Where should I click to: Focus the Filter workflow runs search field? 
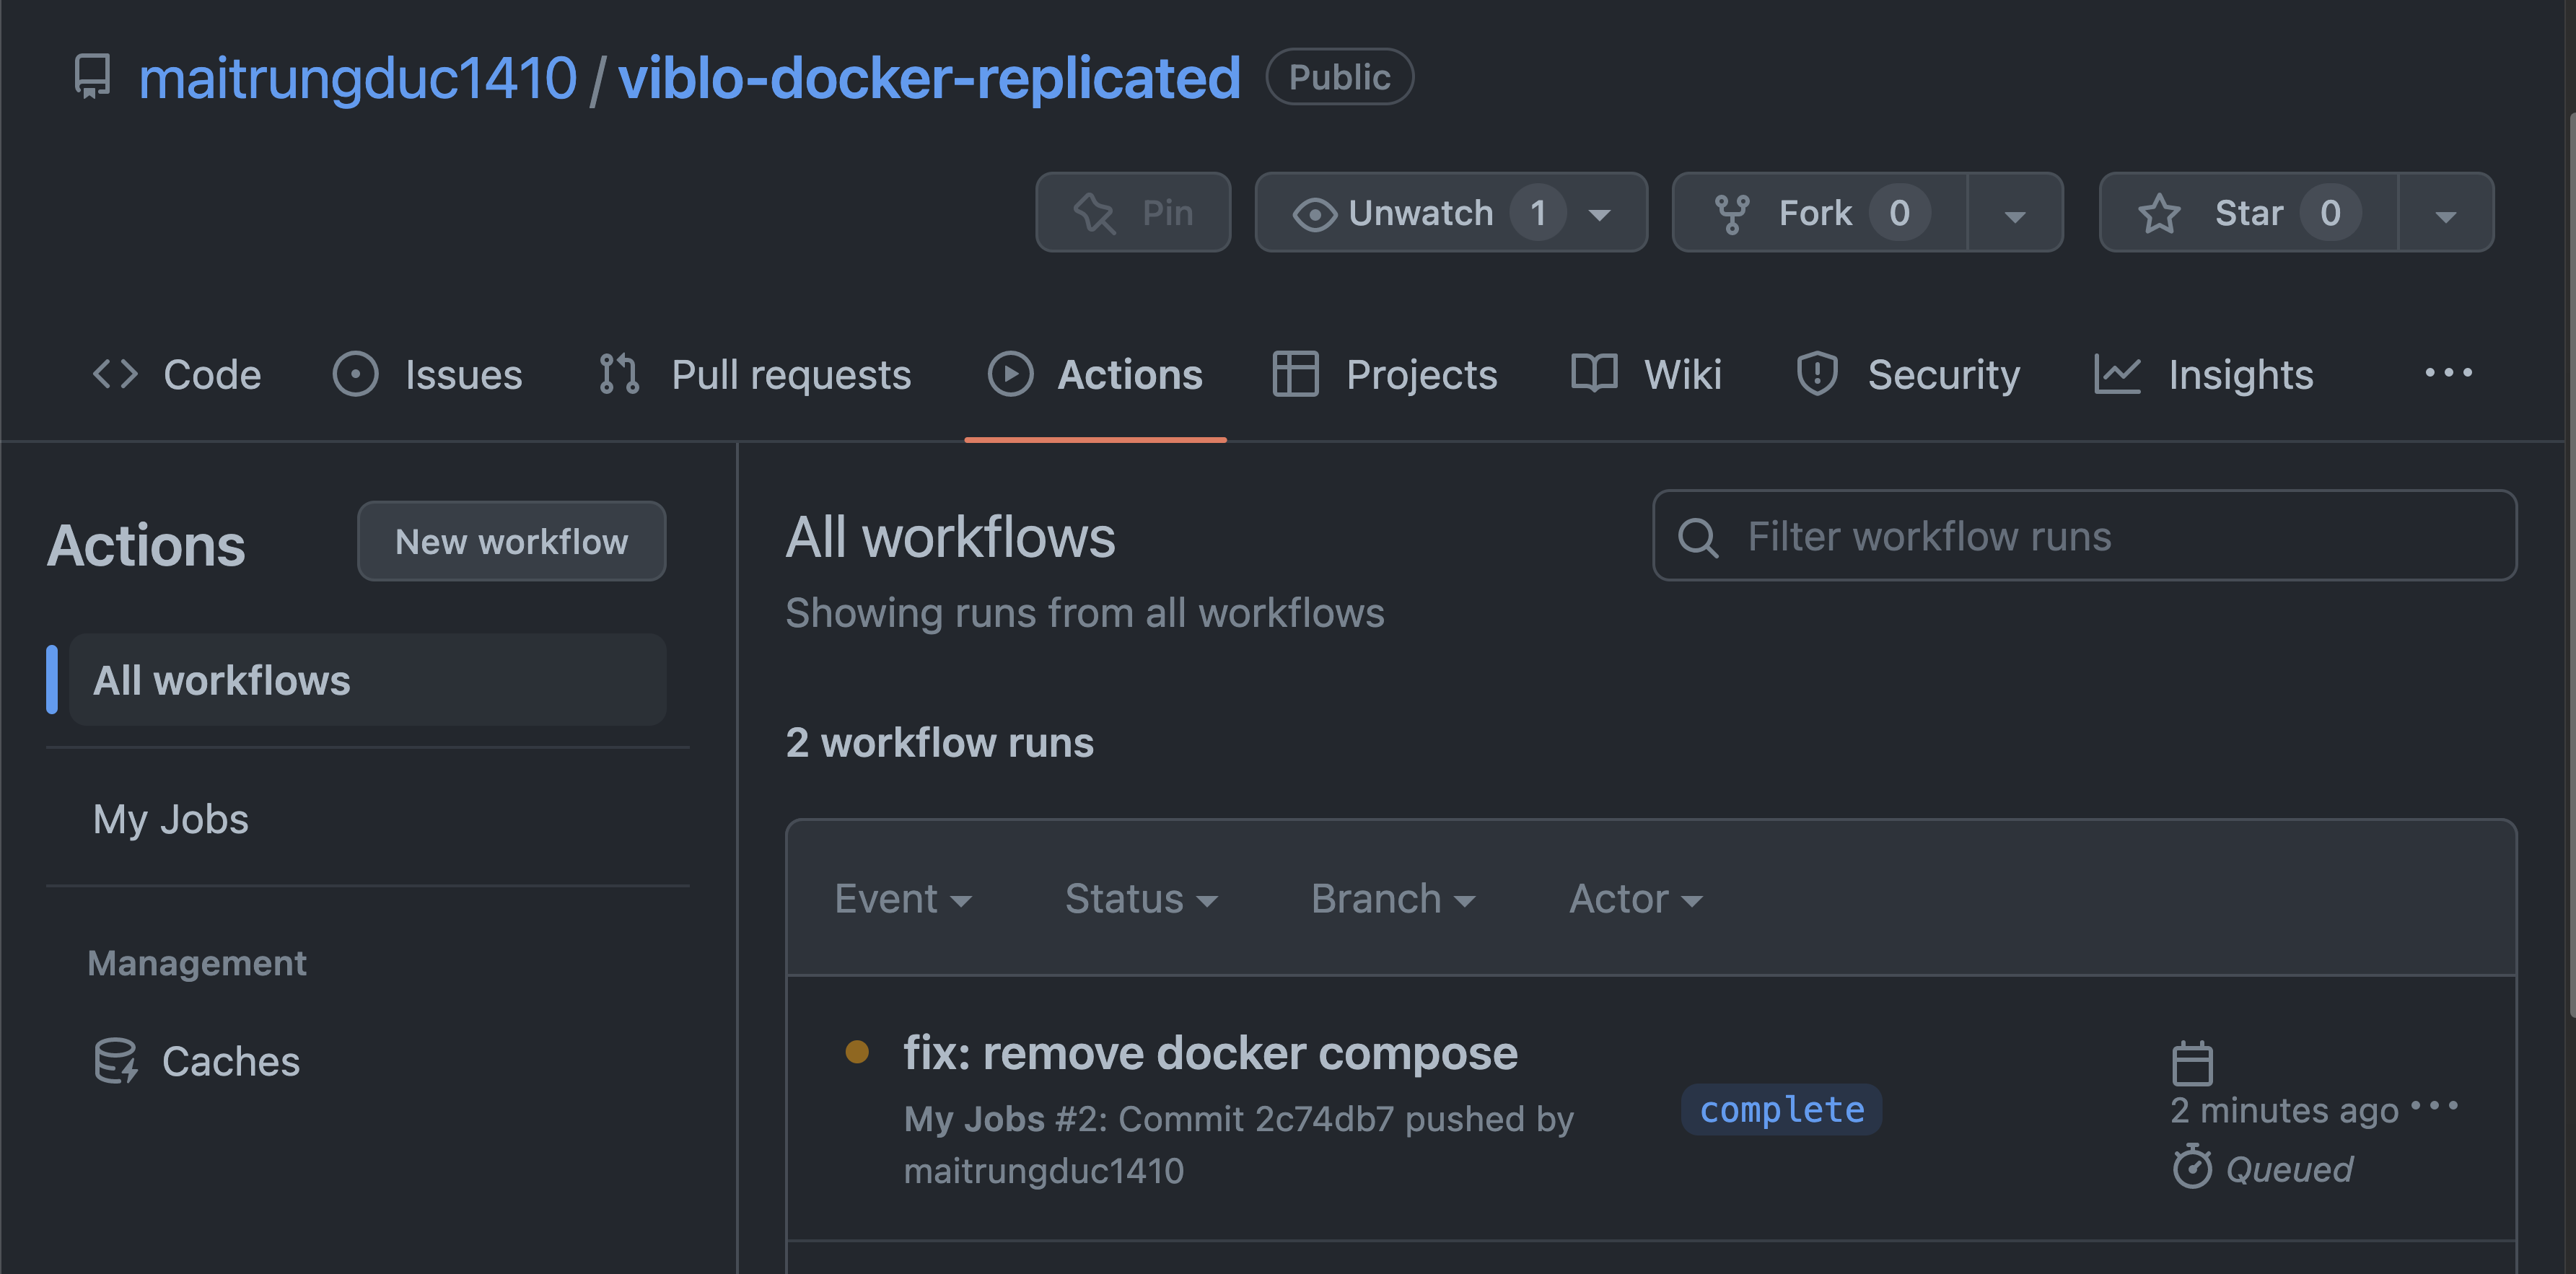tap(2084, 536)
